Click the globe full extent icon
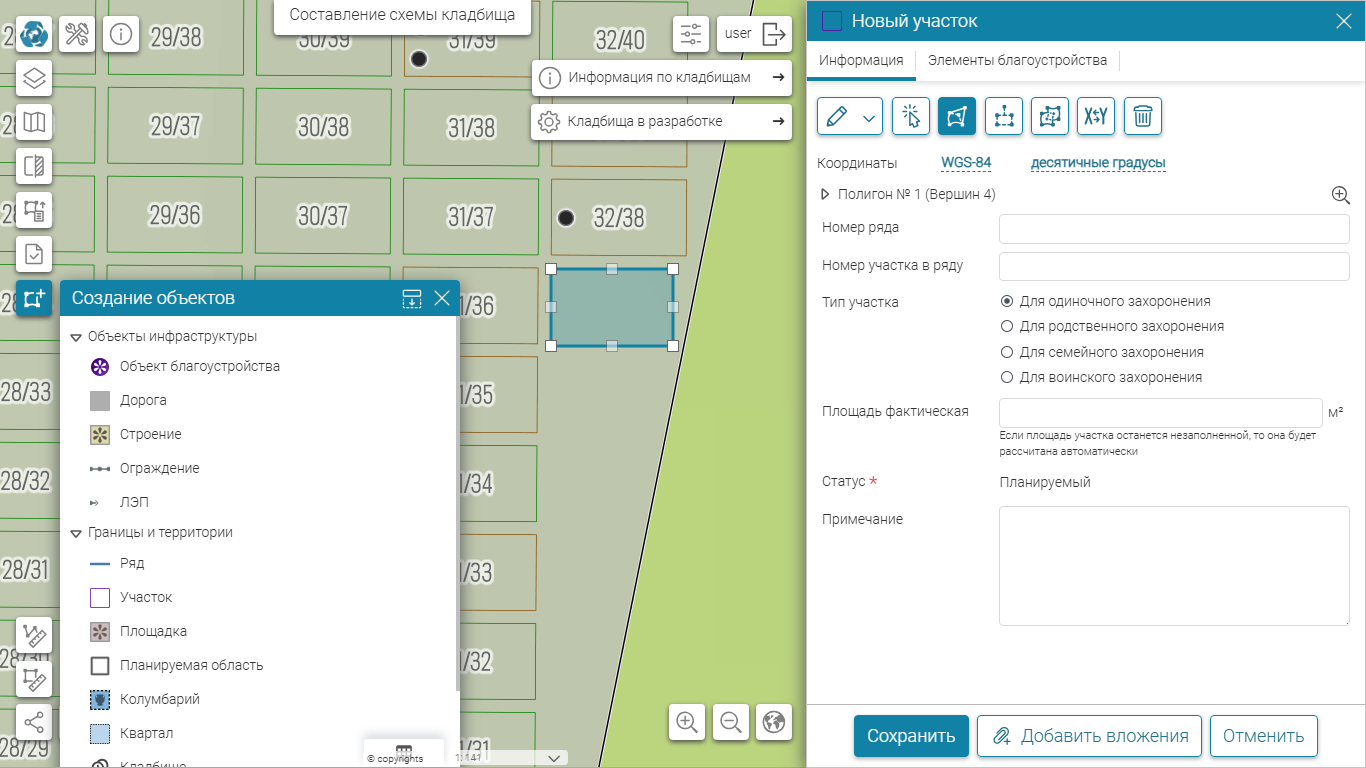The height and width of the screenshot is (768, 1366). point(774,722)
